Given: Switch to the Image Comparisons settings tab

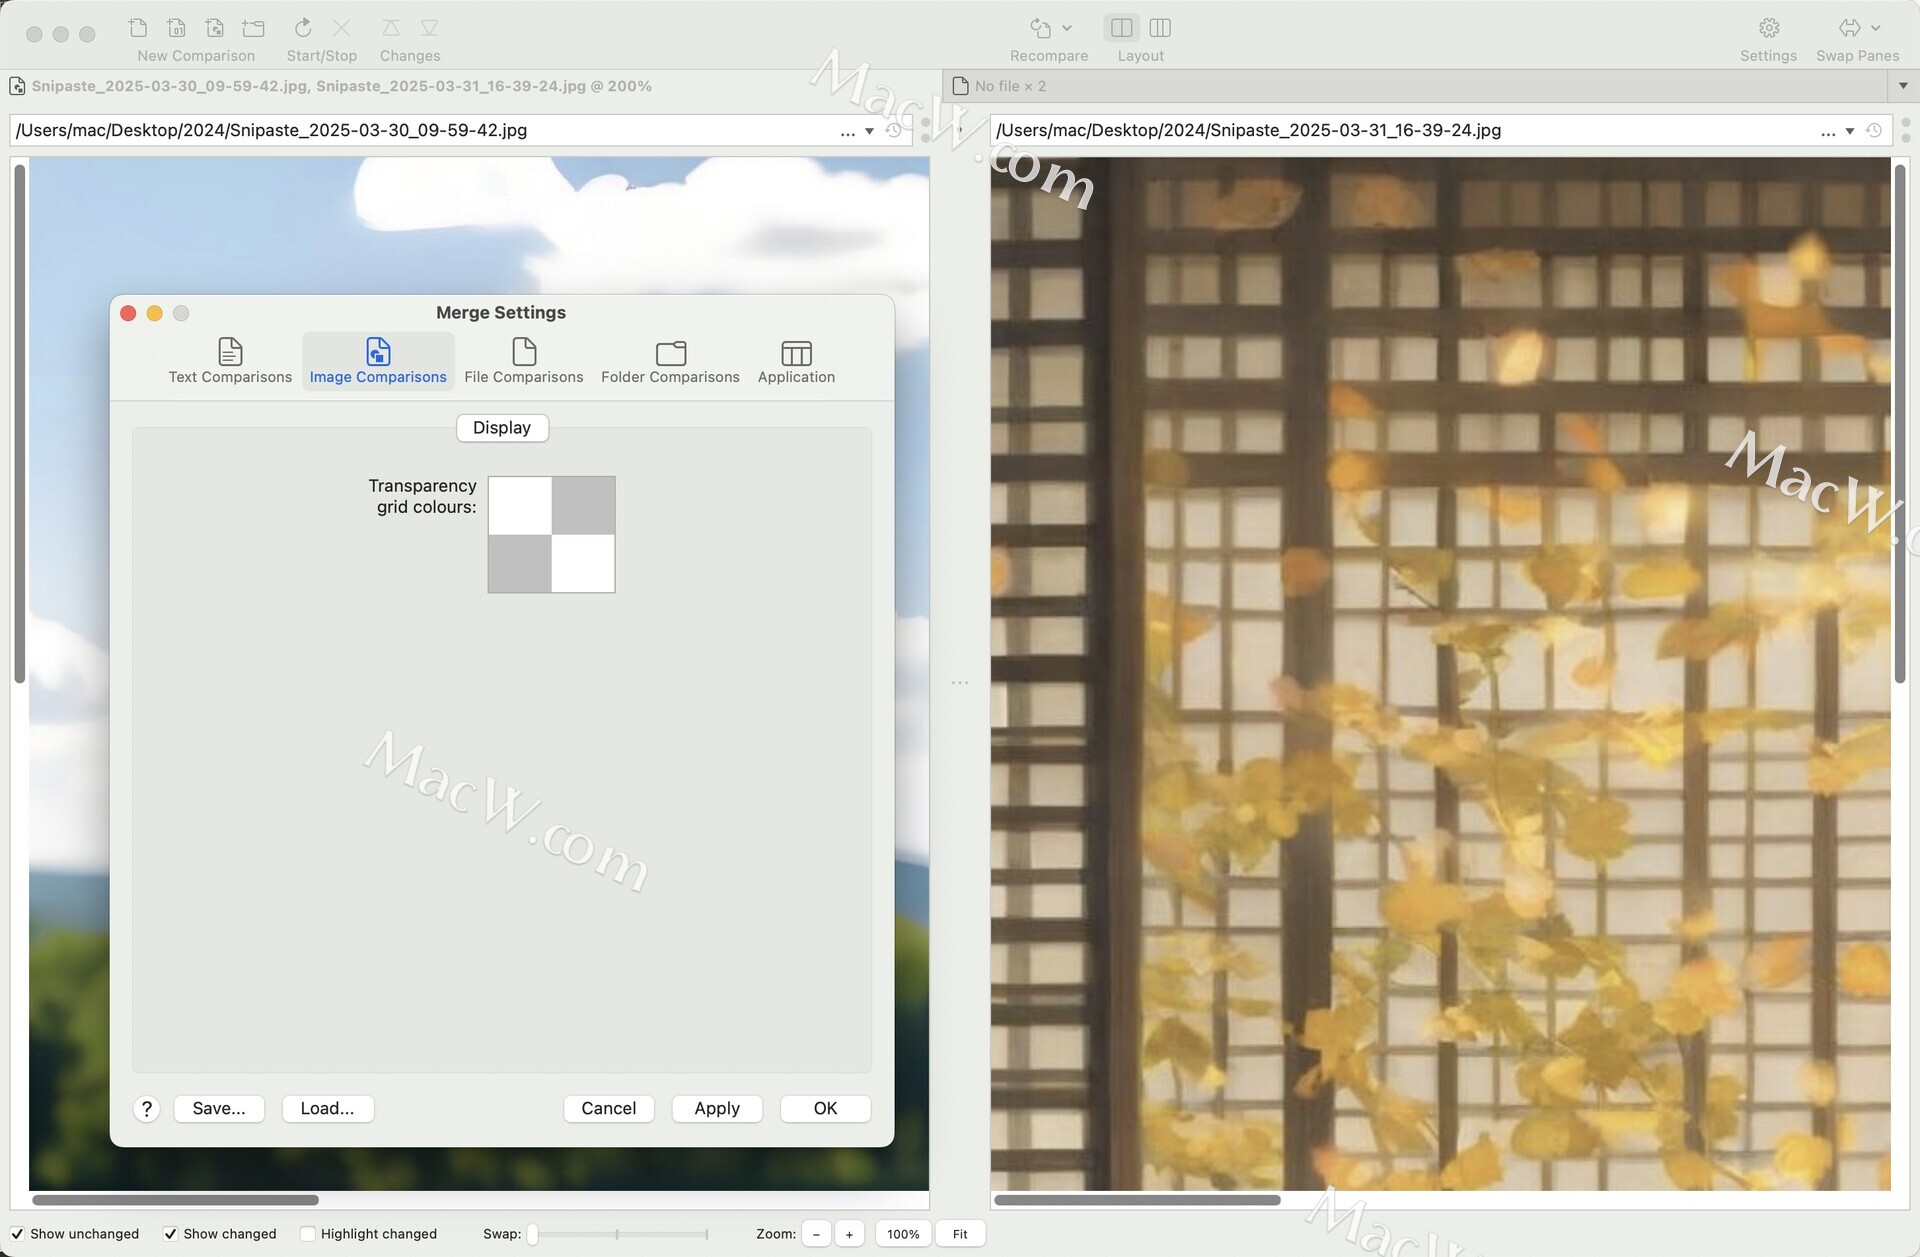Looking at the screenshot, I should click(378, 361).
